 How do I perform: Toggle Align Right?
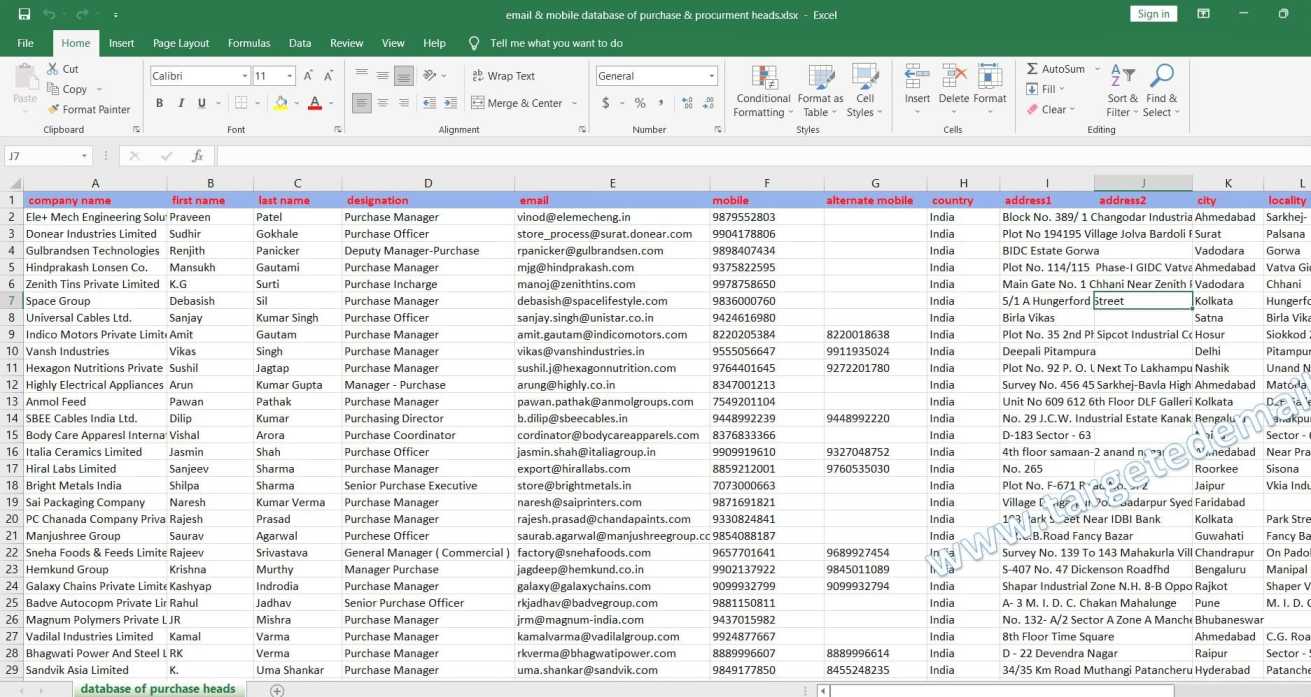(x=404, y=103)
